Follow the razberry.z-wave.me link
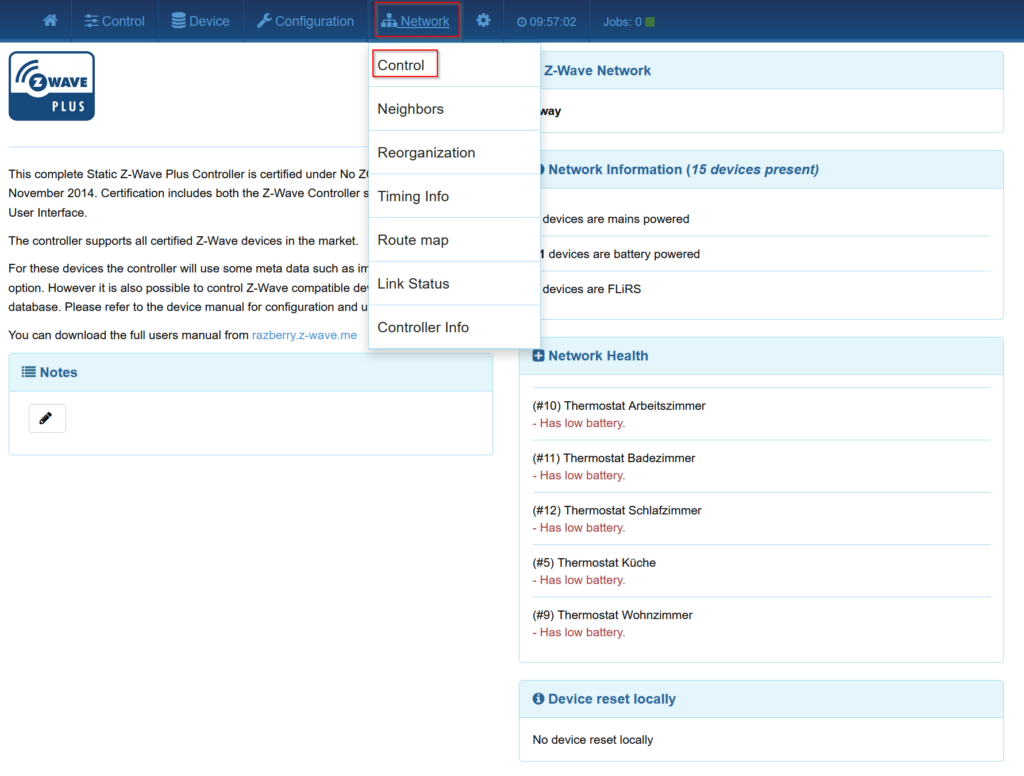Screen dimensions: 1024x776 [304, 336]
